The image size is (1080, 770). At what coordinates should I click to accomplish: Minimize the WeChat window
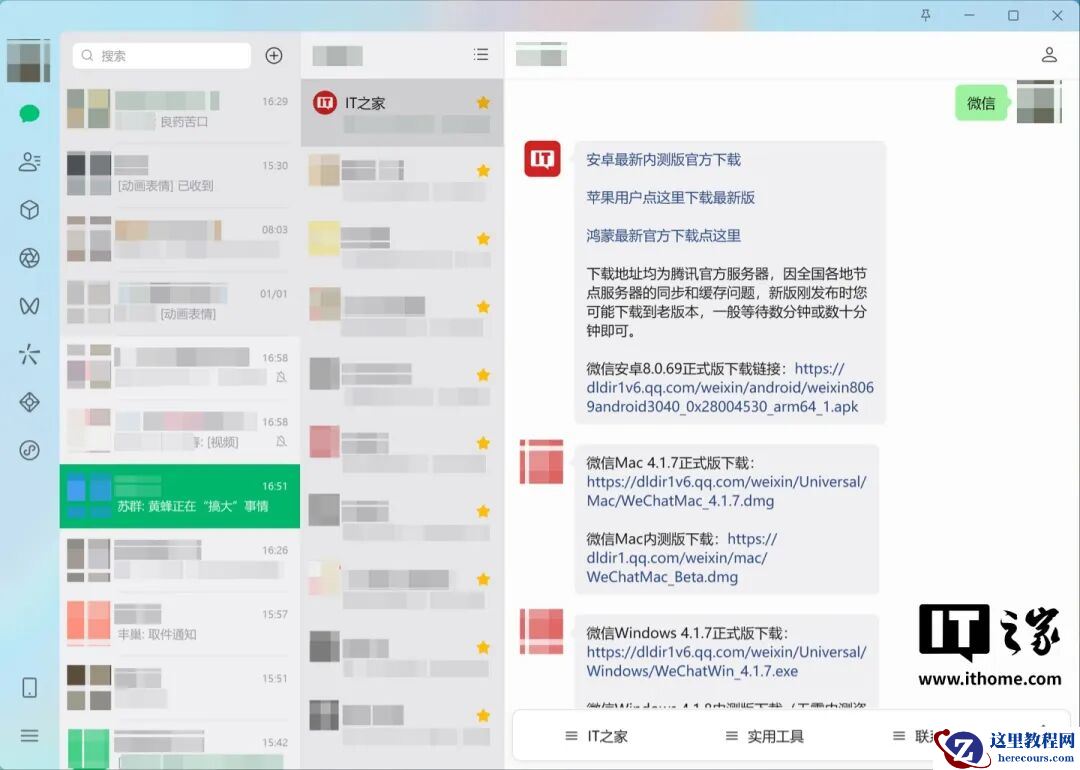click(969, 15)
